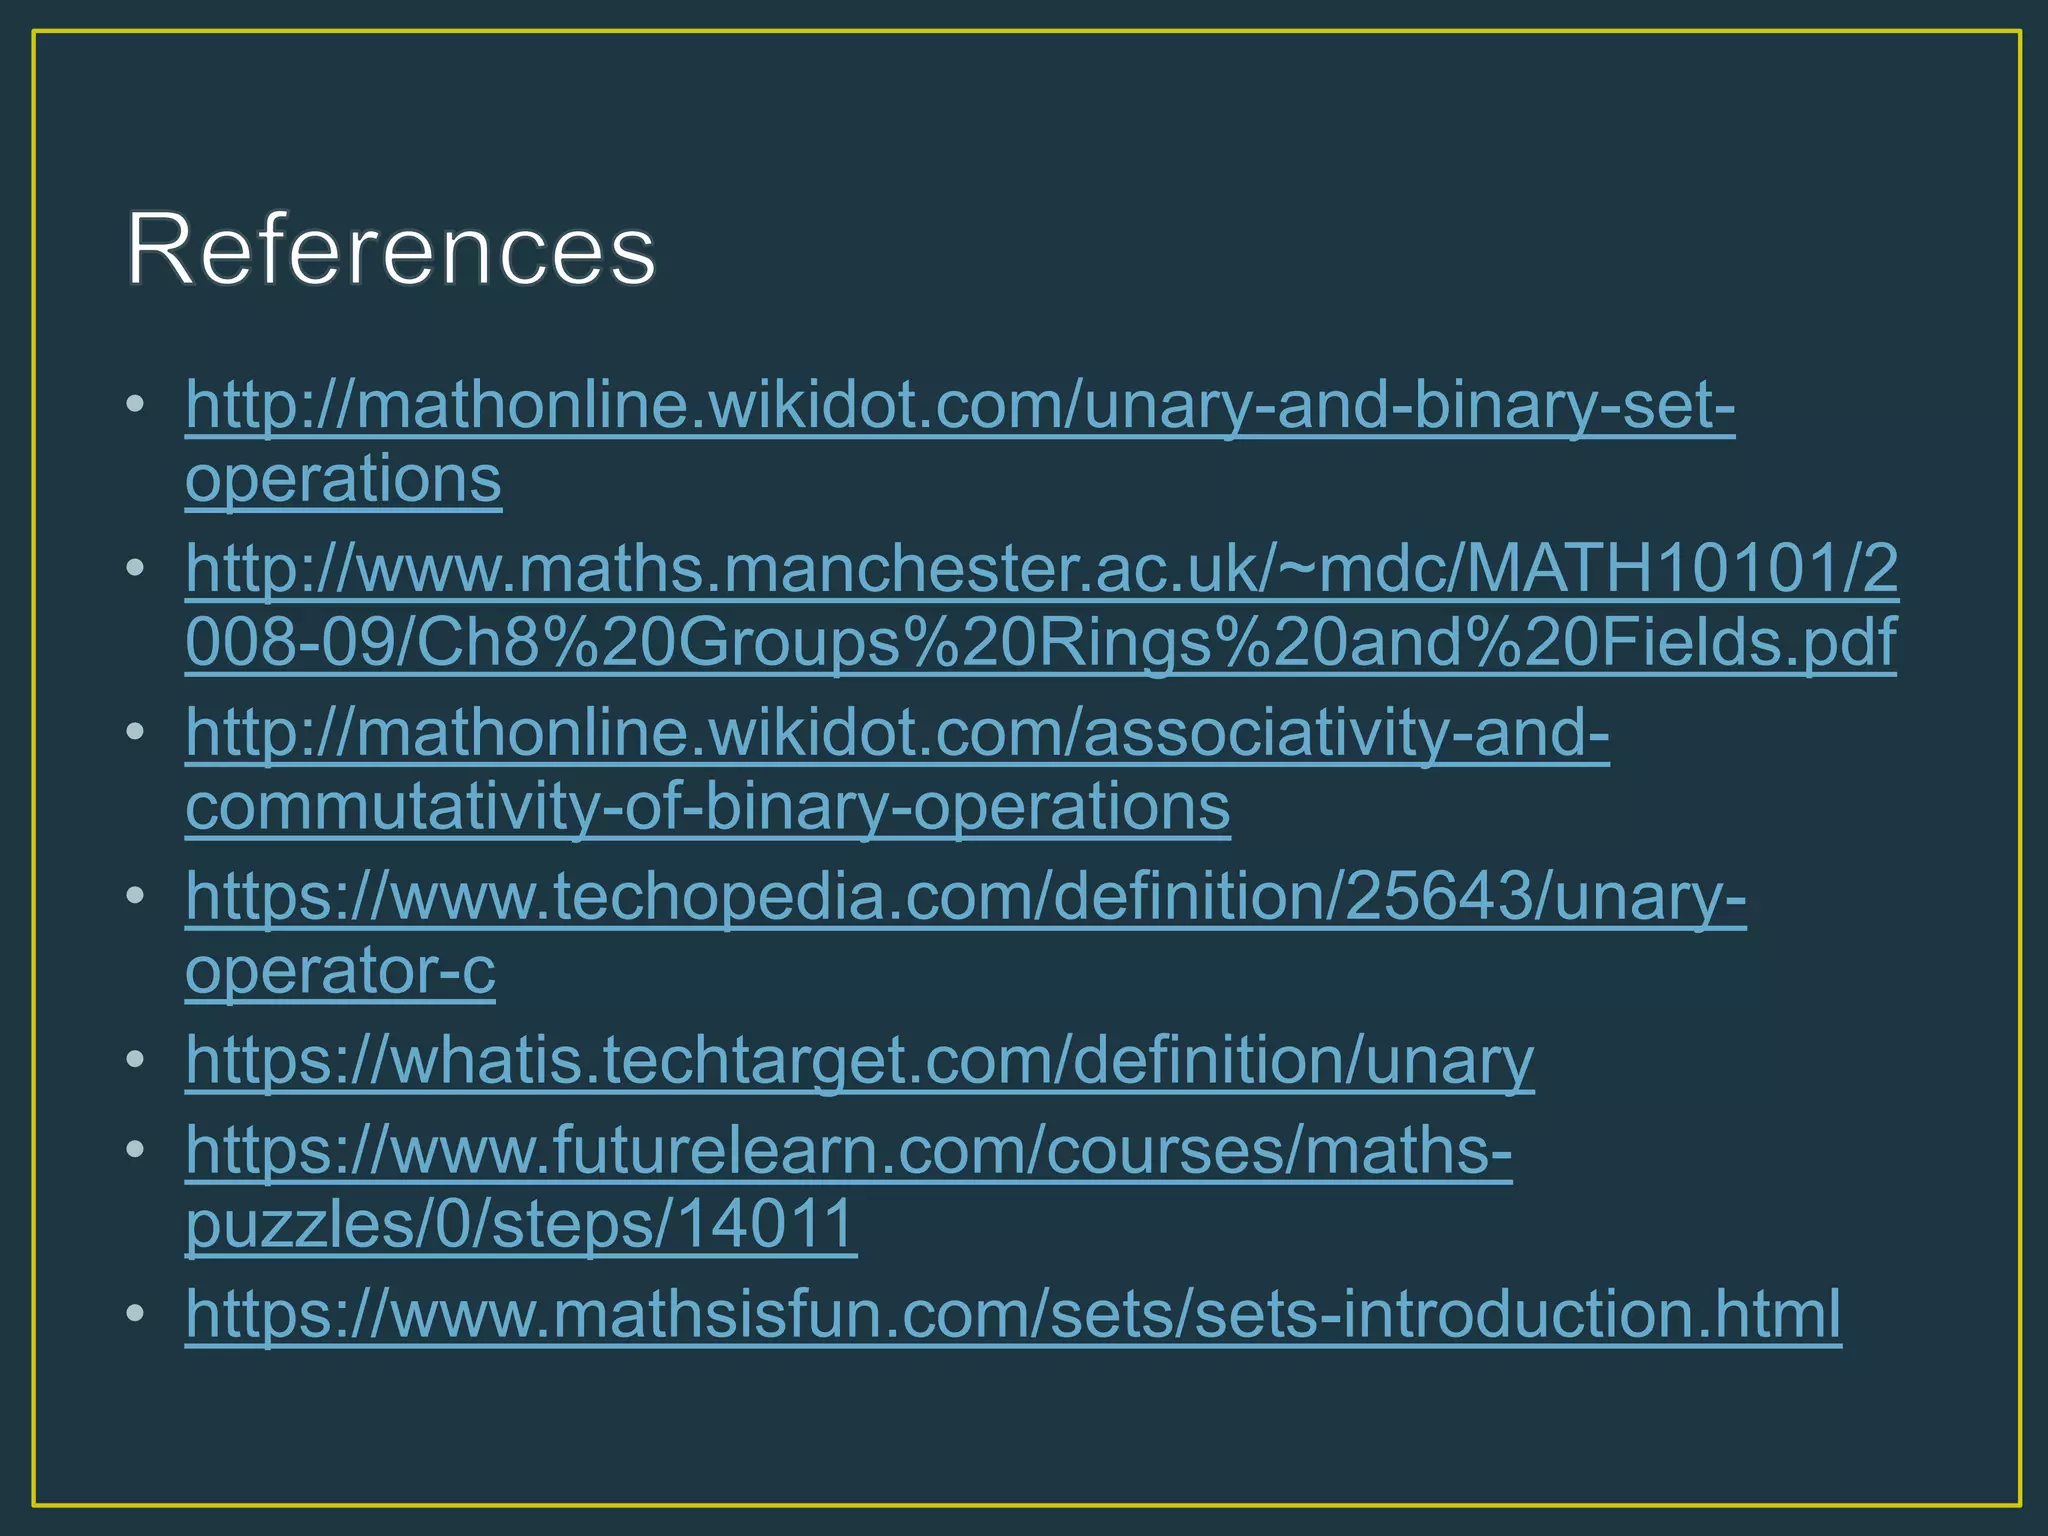Click the bullet beside the techtarget link
The width and height of the screenshot is (2048, 1536).
136,1060
